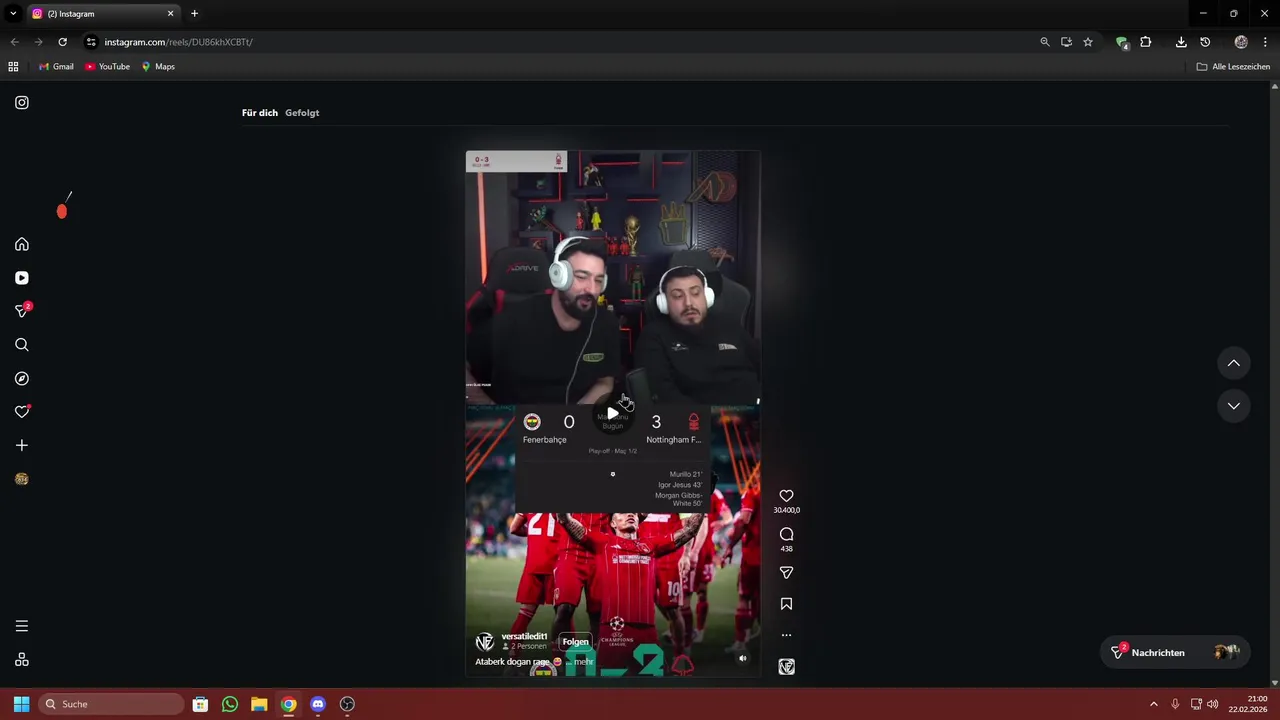Go to previous reel with up chevron
1280x720 pixels.
pos(1233,363)
